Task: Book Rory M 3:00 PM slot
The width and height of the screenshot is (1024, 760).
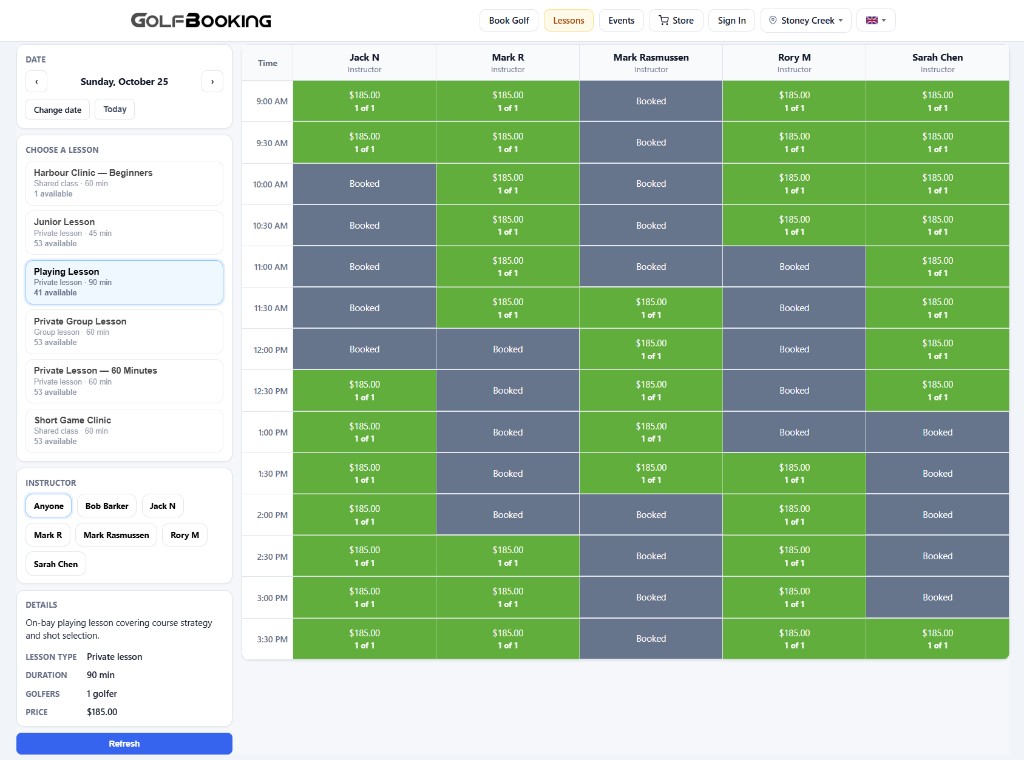Action: point(794,597)
